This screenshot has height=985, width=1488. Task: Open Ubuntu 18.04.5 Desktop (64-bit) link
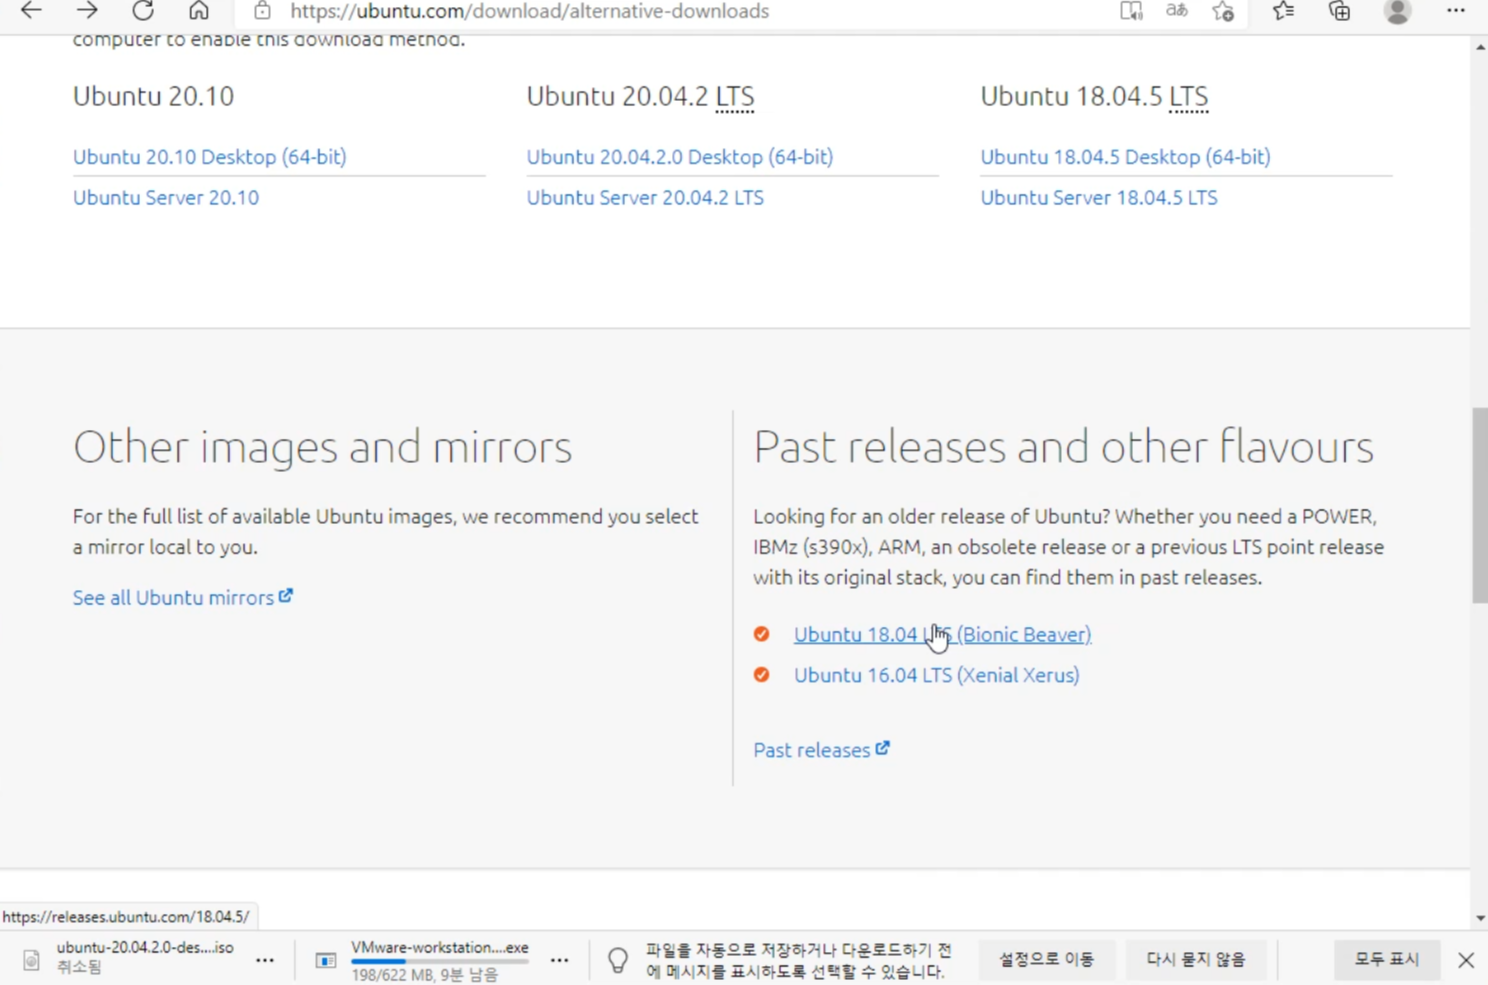1125,157
